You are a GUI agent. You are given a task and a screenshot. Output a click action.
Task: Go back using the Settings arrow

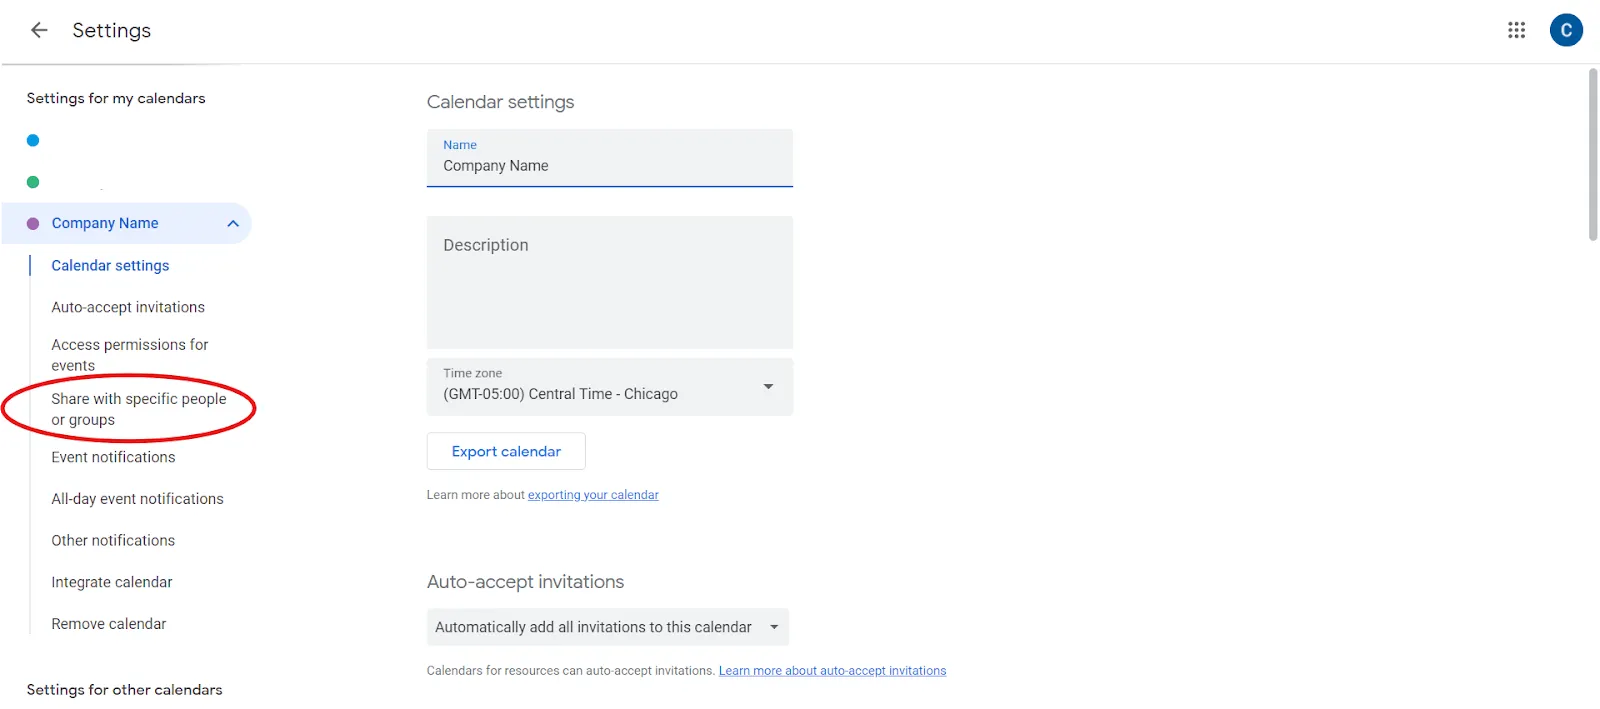(x=39, y=30)
